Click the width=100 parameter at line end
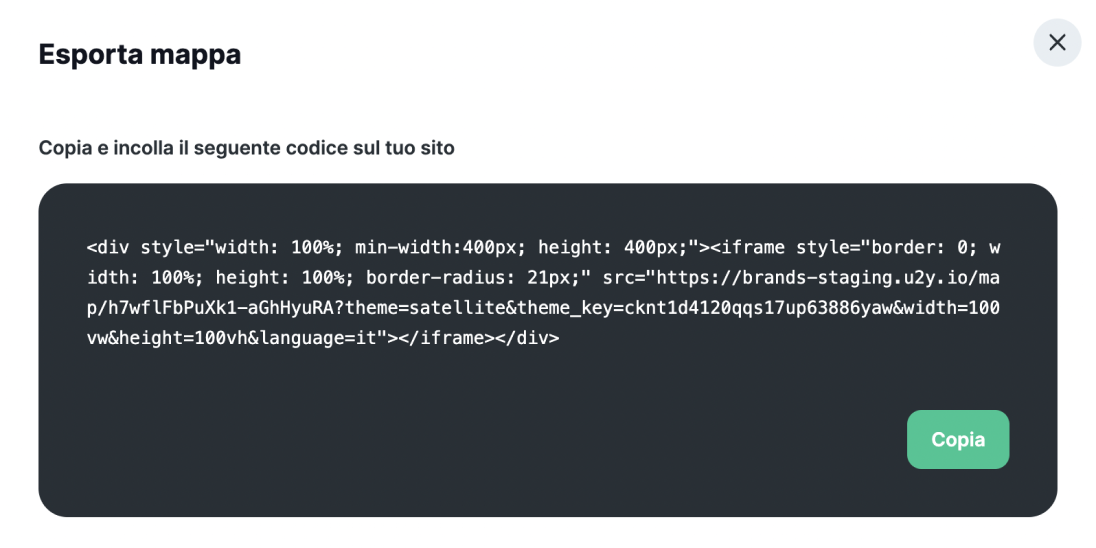The height and width of the screenshot is (548, 1096). pyautogui.click(x=948, y=308)
